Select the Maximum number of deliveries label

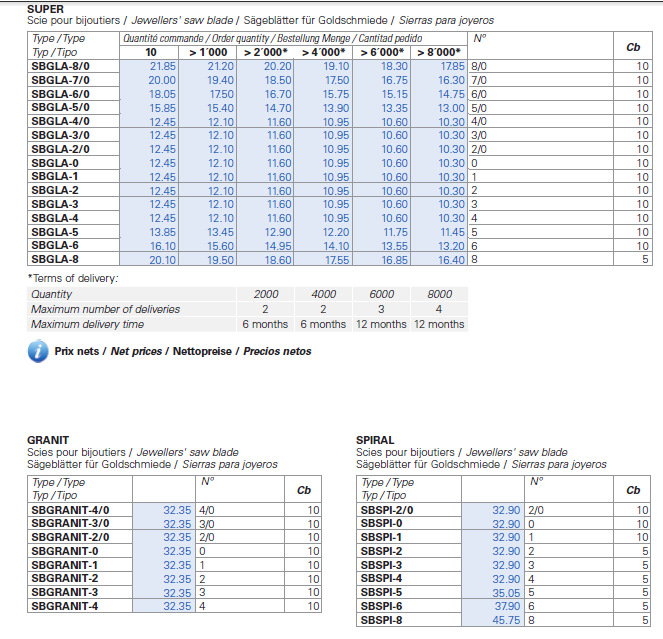tap(105, 309)
